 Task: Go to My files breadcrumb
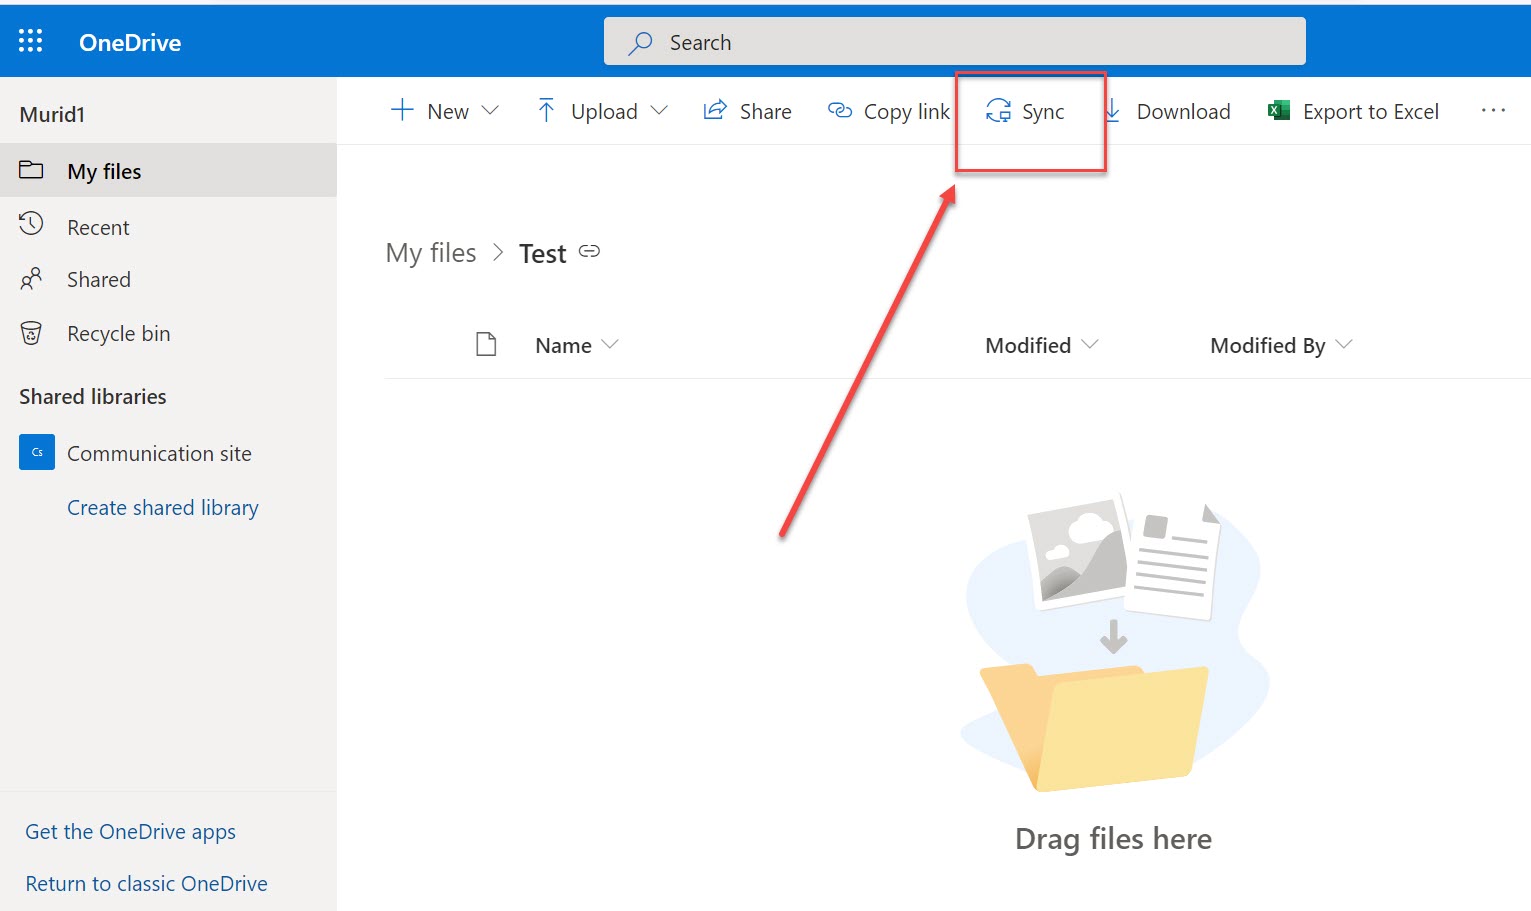point(431,253)
